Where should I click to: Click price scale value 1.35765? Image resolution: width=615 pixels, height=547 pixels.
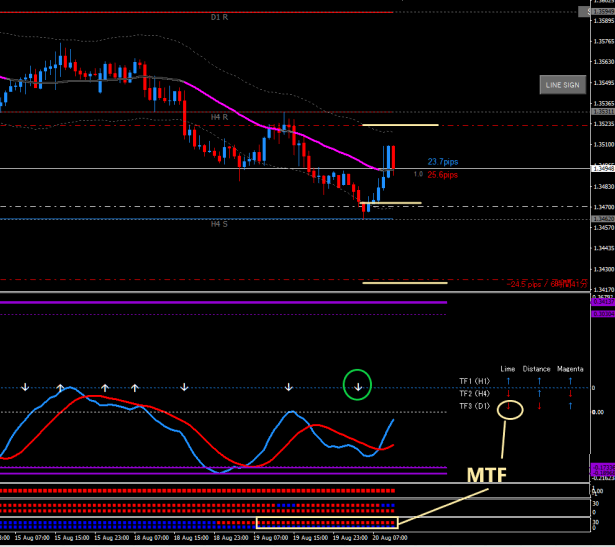point(603,41)
